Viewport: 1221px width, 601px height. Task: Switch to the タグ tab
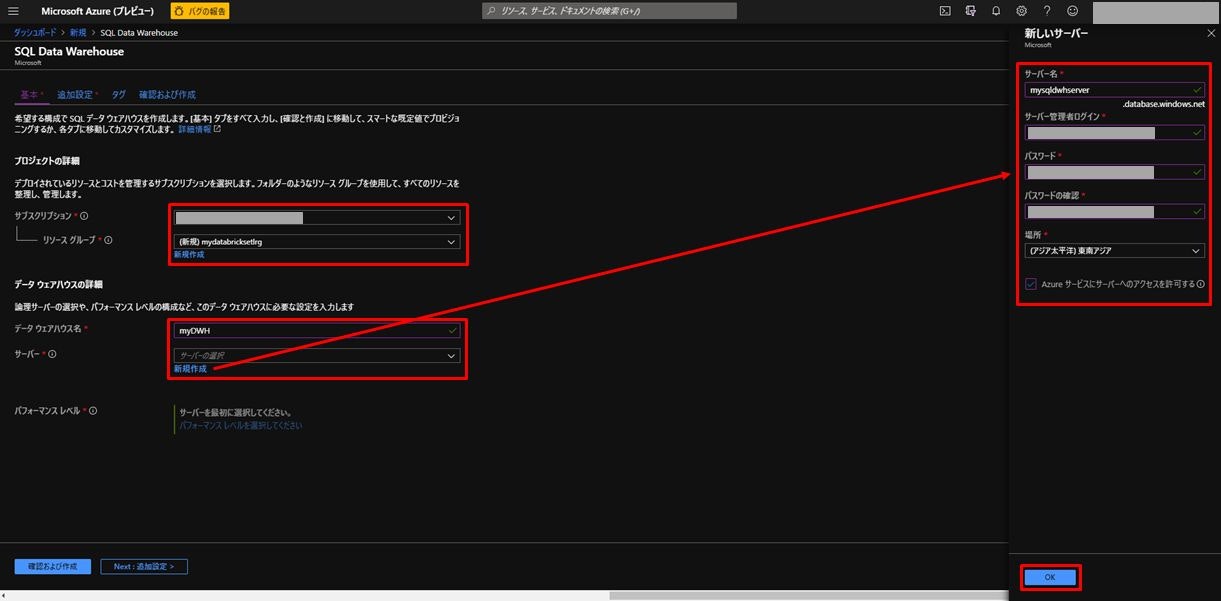point(118,95)
